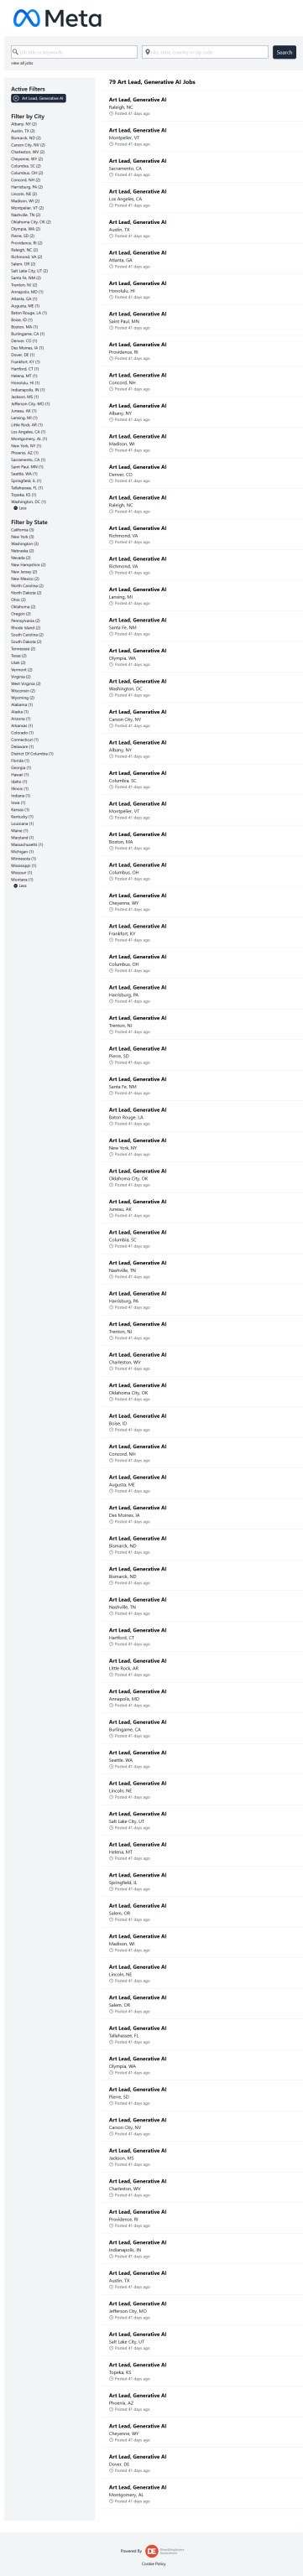303x2576 pixels.
Task: Open the Cookie Policy footer link
Action: (x=153, y=2564)
